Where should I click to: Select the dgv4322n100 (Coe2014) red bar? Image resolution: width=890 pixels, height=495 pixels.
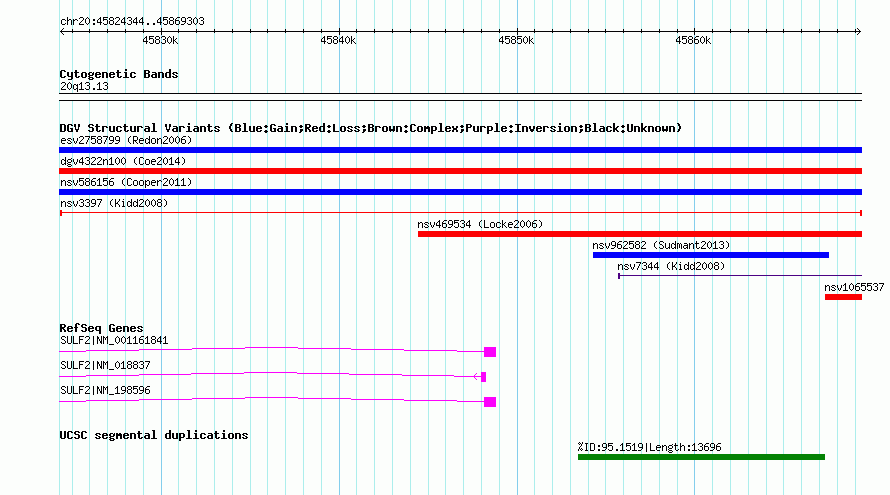tap(460, 171)
